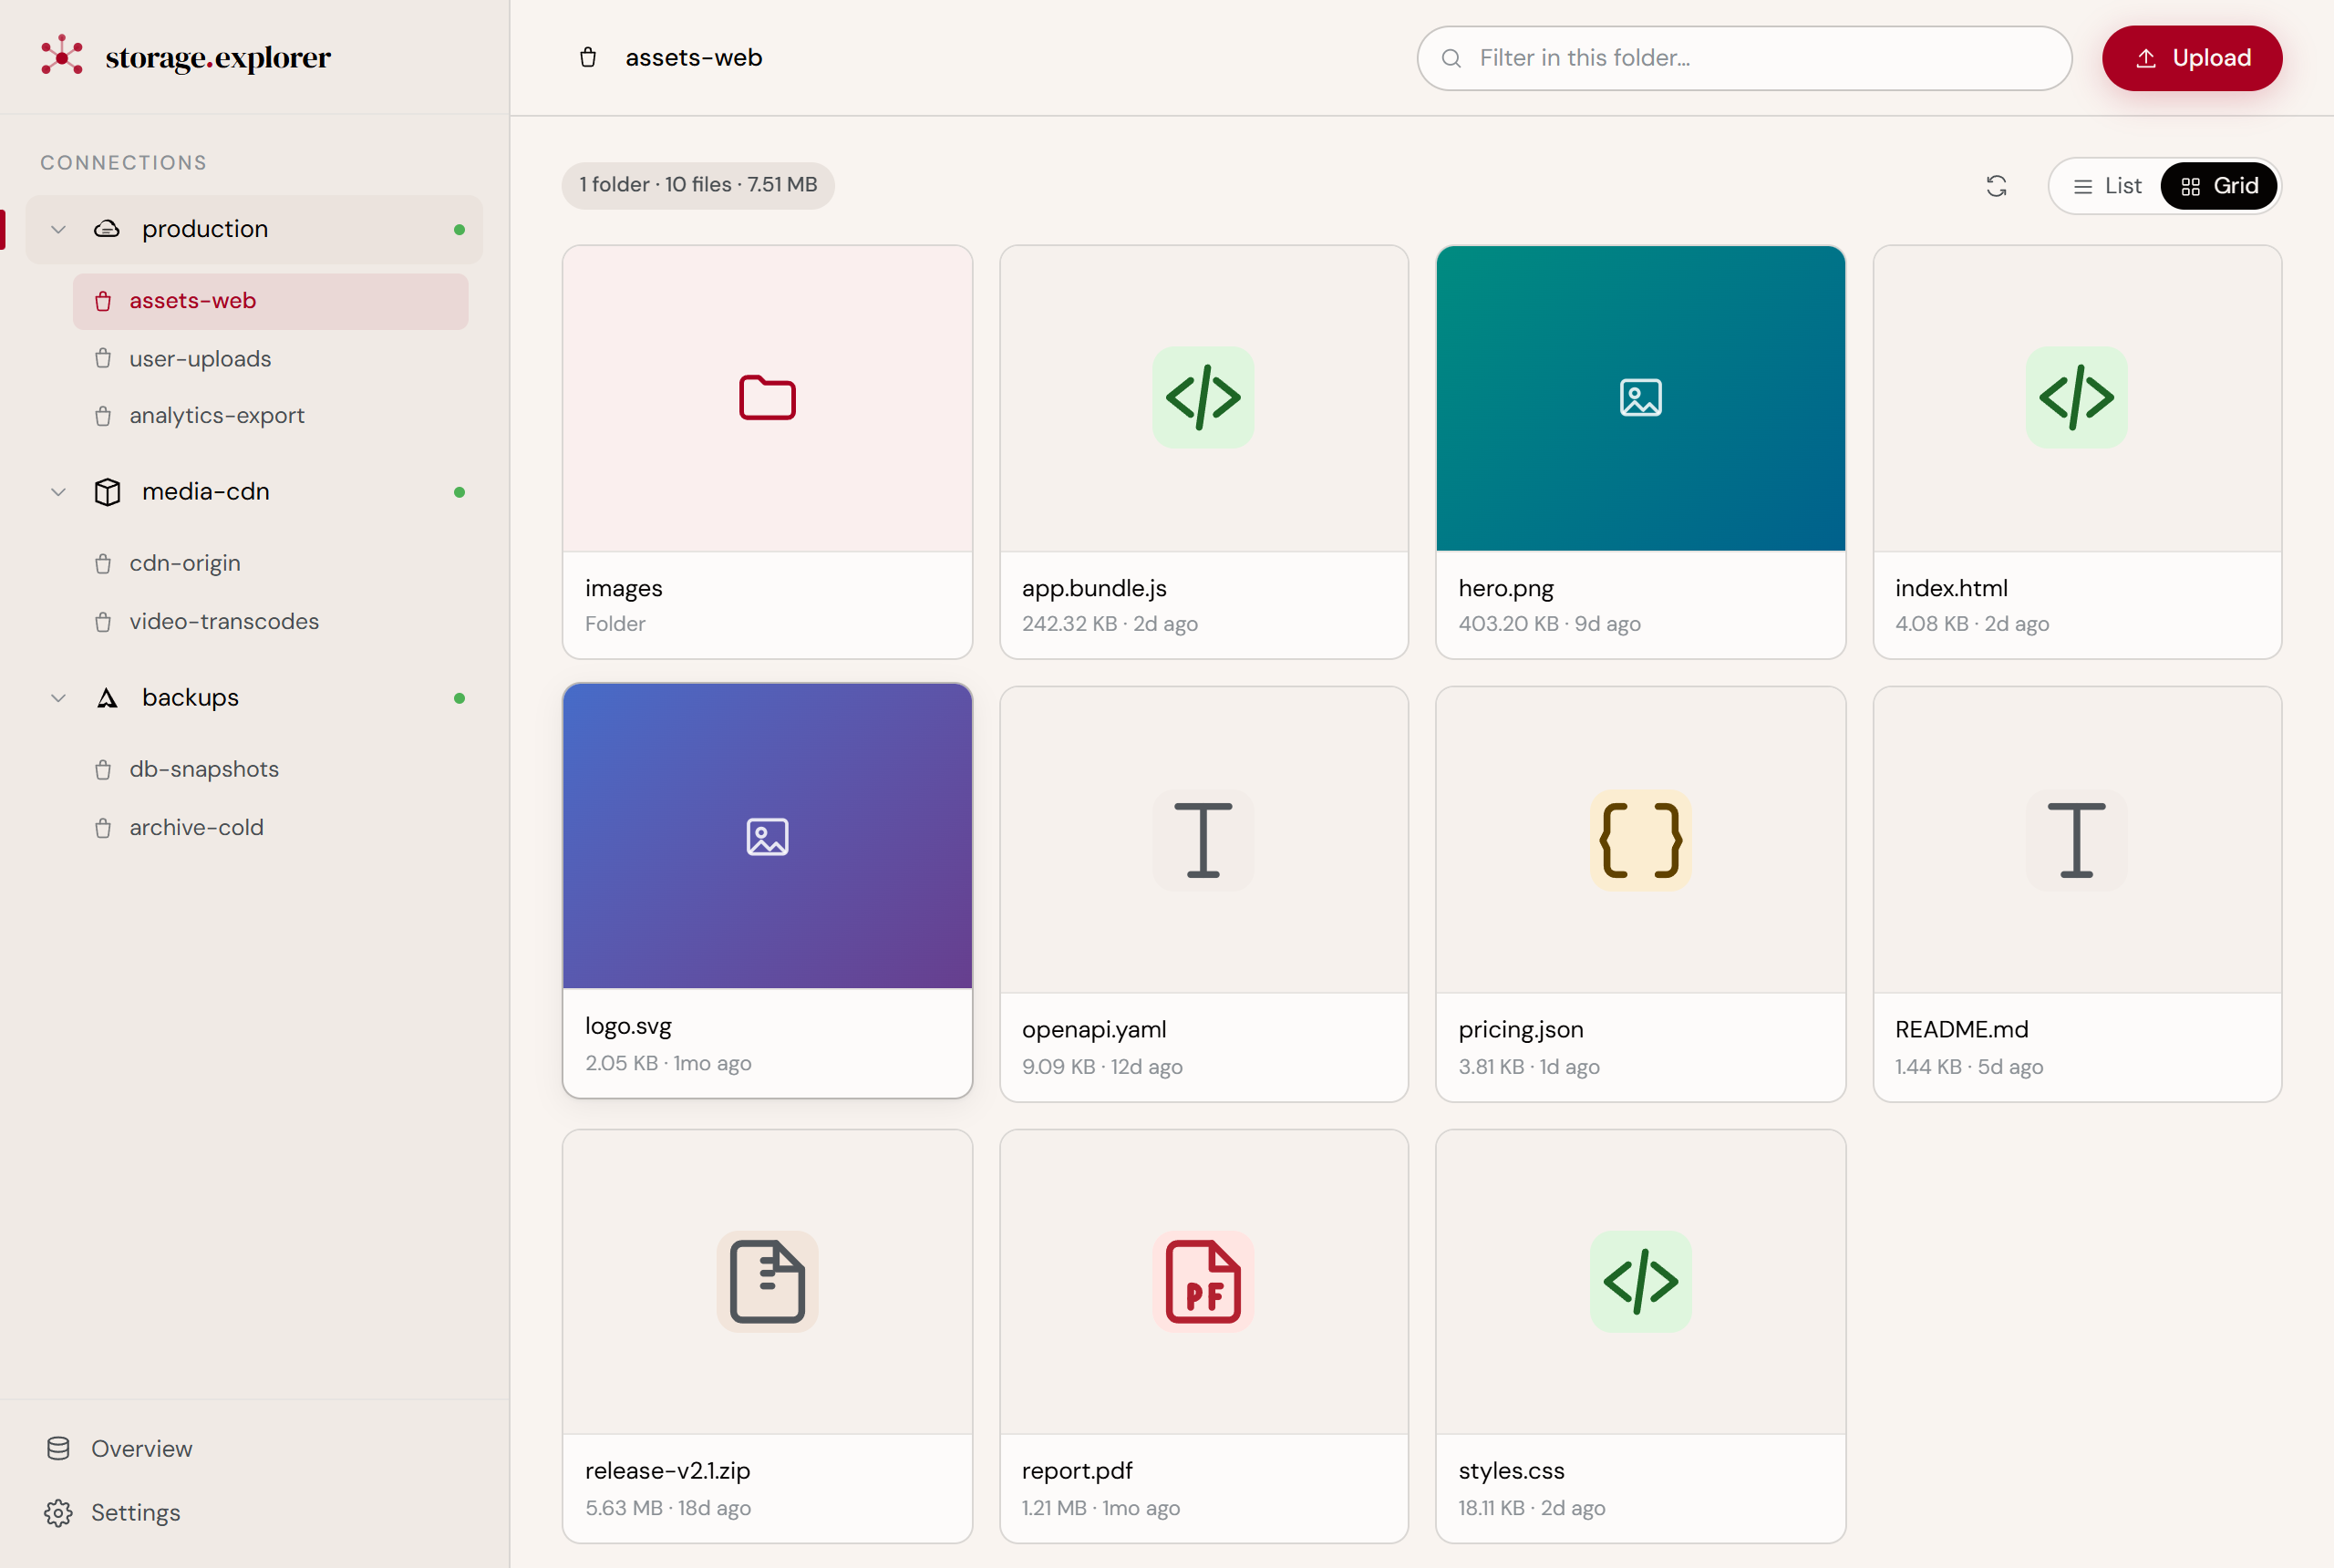Click the triangle icon next to backups
This screenshot has height=1568, width=2334.
click(107, 698)
